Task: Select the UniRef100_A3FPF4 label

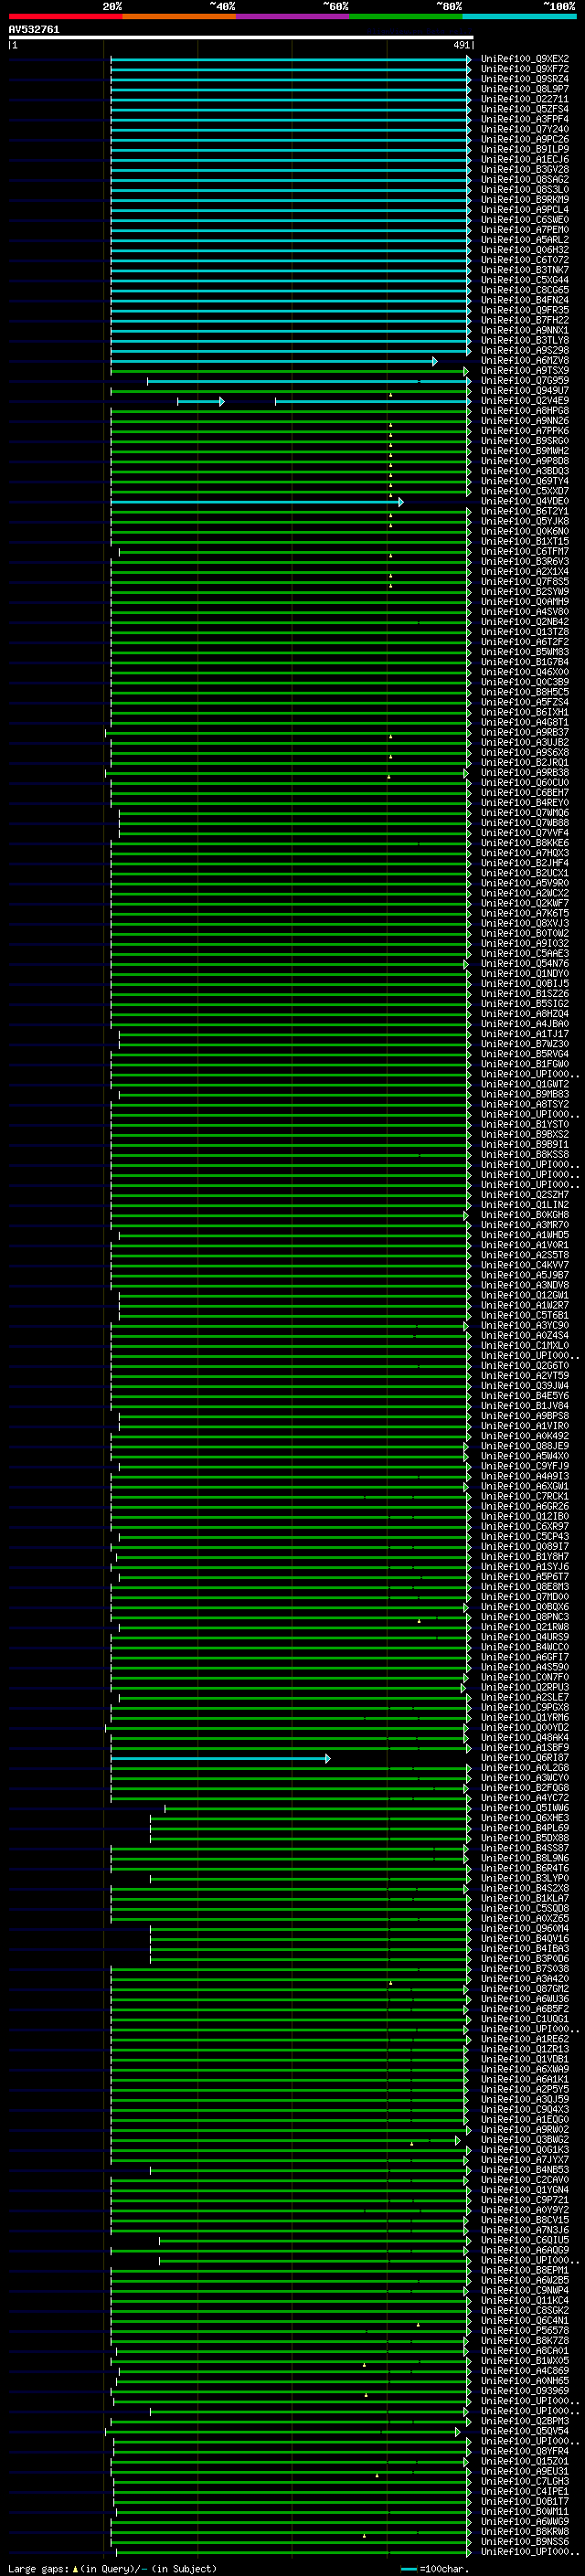Action: pos(524,119)
